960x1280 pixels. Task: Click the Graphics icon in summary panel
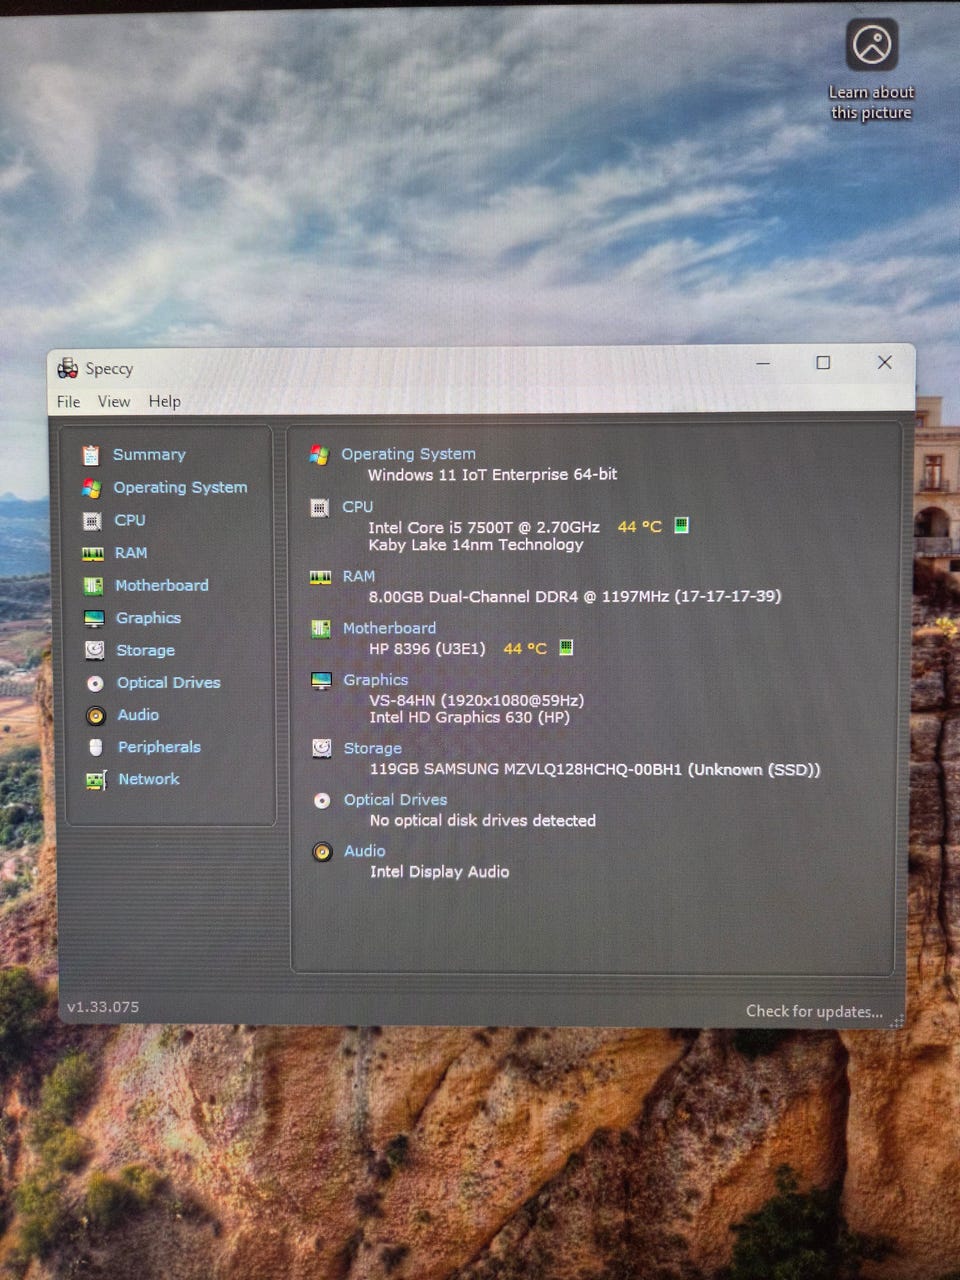321,680
